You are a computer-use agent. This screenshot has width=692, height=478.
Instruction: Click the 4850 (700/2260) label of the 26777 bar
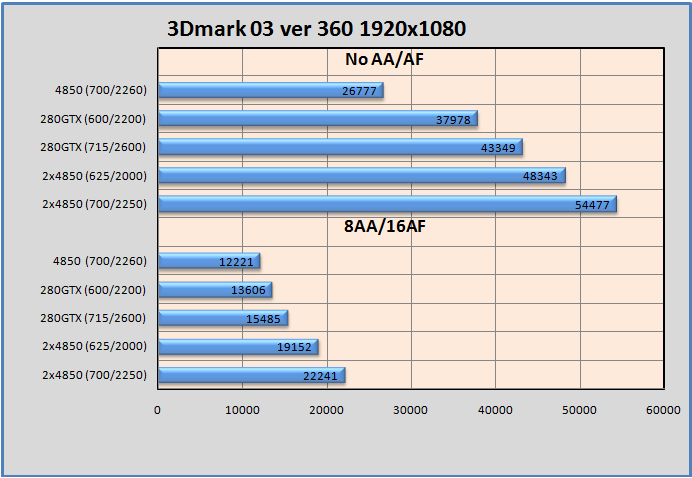tap(101, 90)
